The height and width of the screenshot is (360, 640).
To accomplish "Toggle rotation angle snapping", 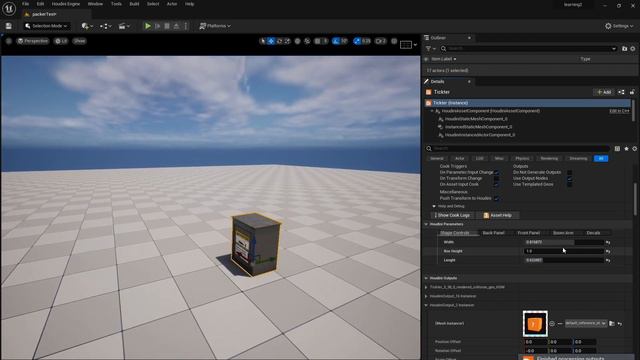I will point(336,41).
